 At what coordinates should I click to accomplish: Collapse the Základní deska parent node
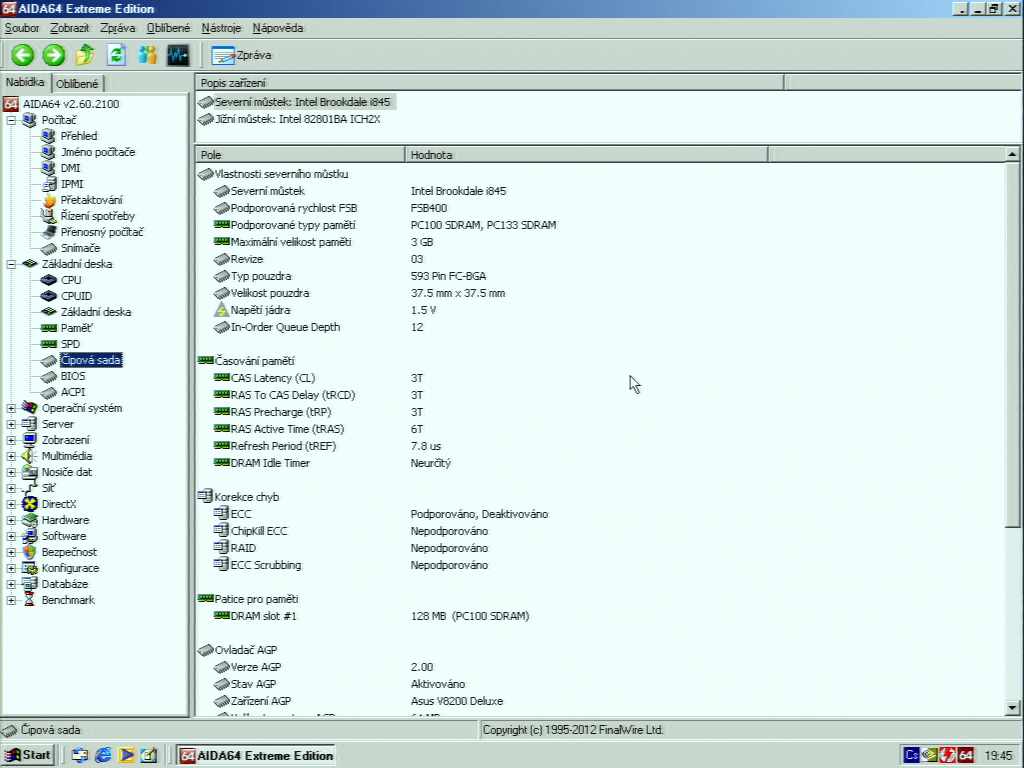[11, 264]
